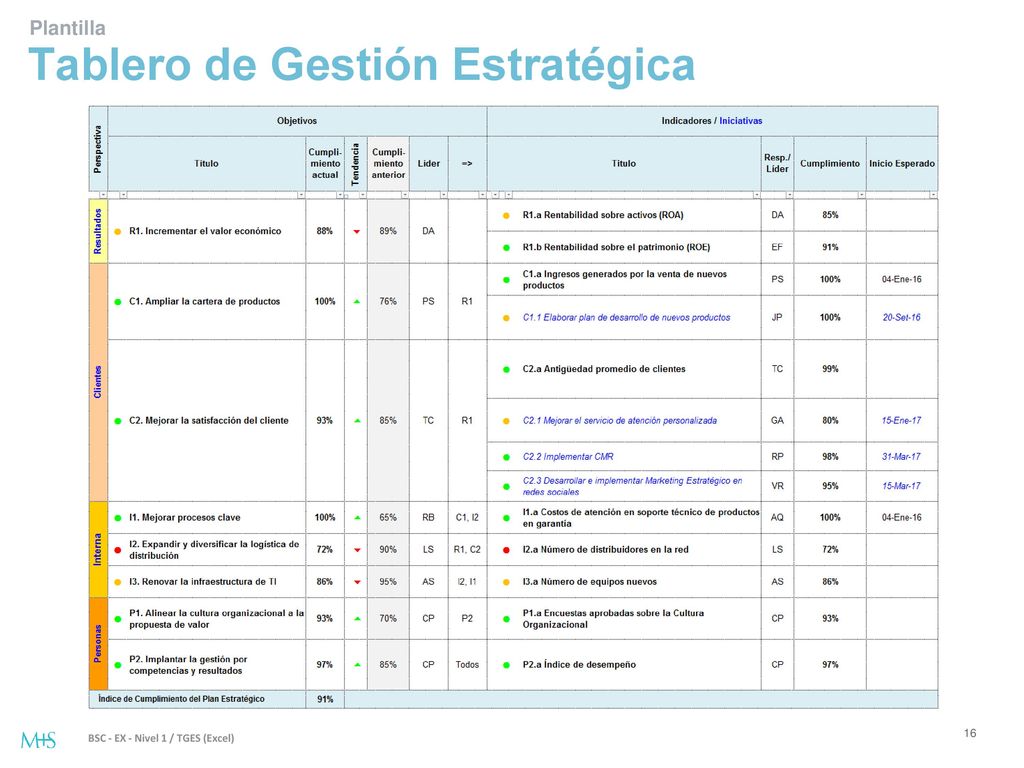Select the green up trend arrow in the C1 row
Viewport: 1024px width, 768px height.
pos(357,302)
